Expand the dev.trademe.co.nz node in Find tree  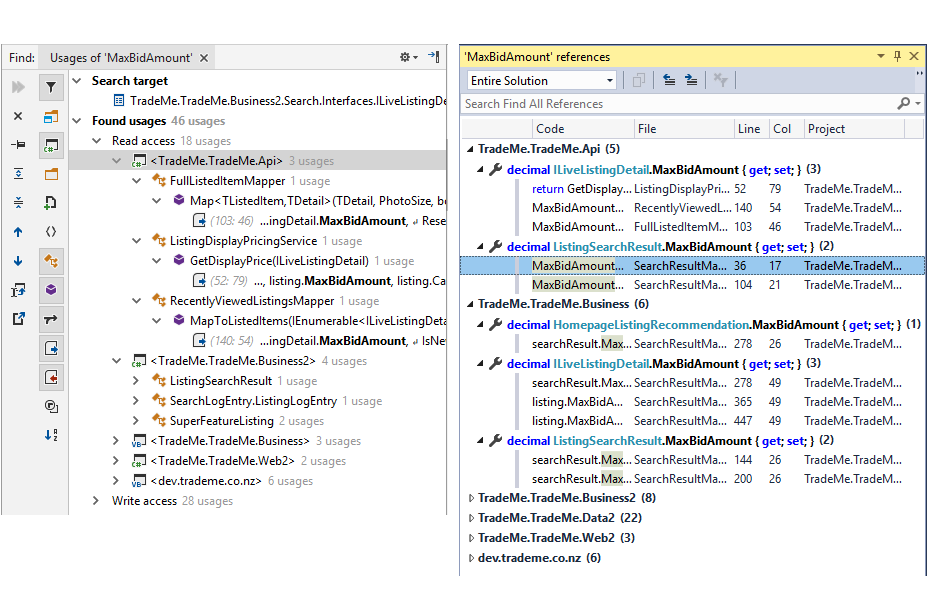[117, 481]
